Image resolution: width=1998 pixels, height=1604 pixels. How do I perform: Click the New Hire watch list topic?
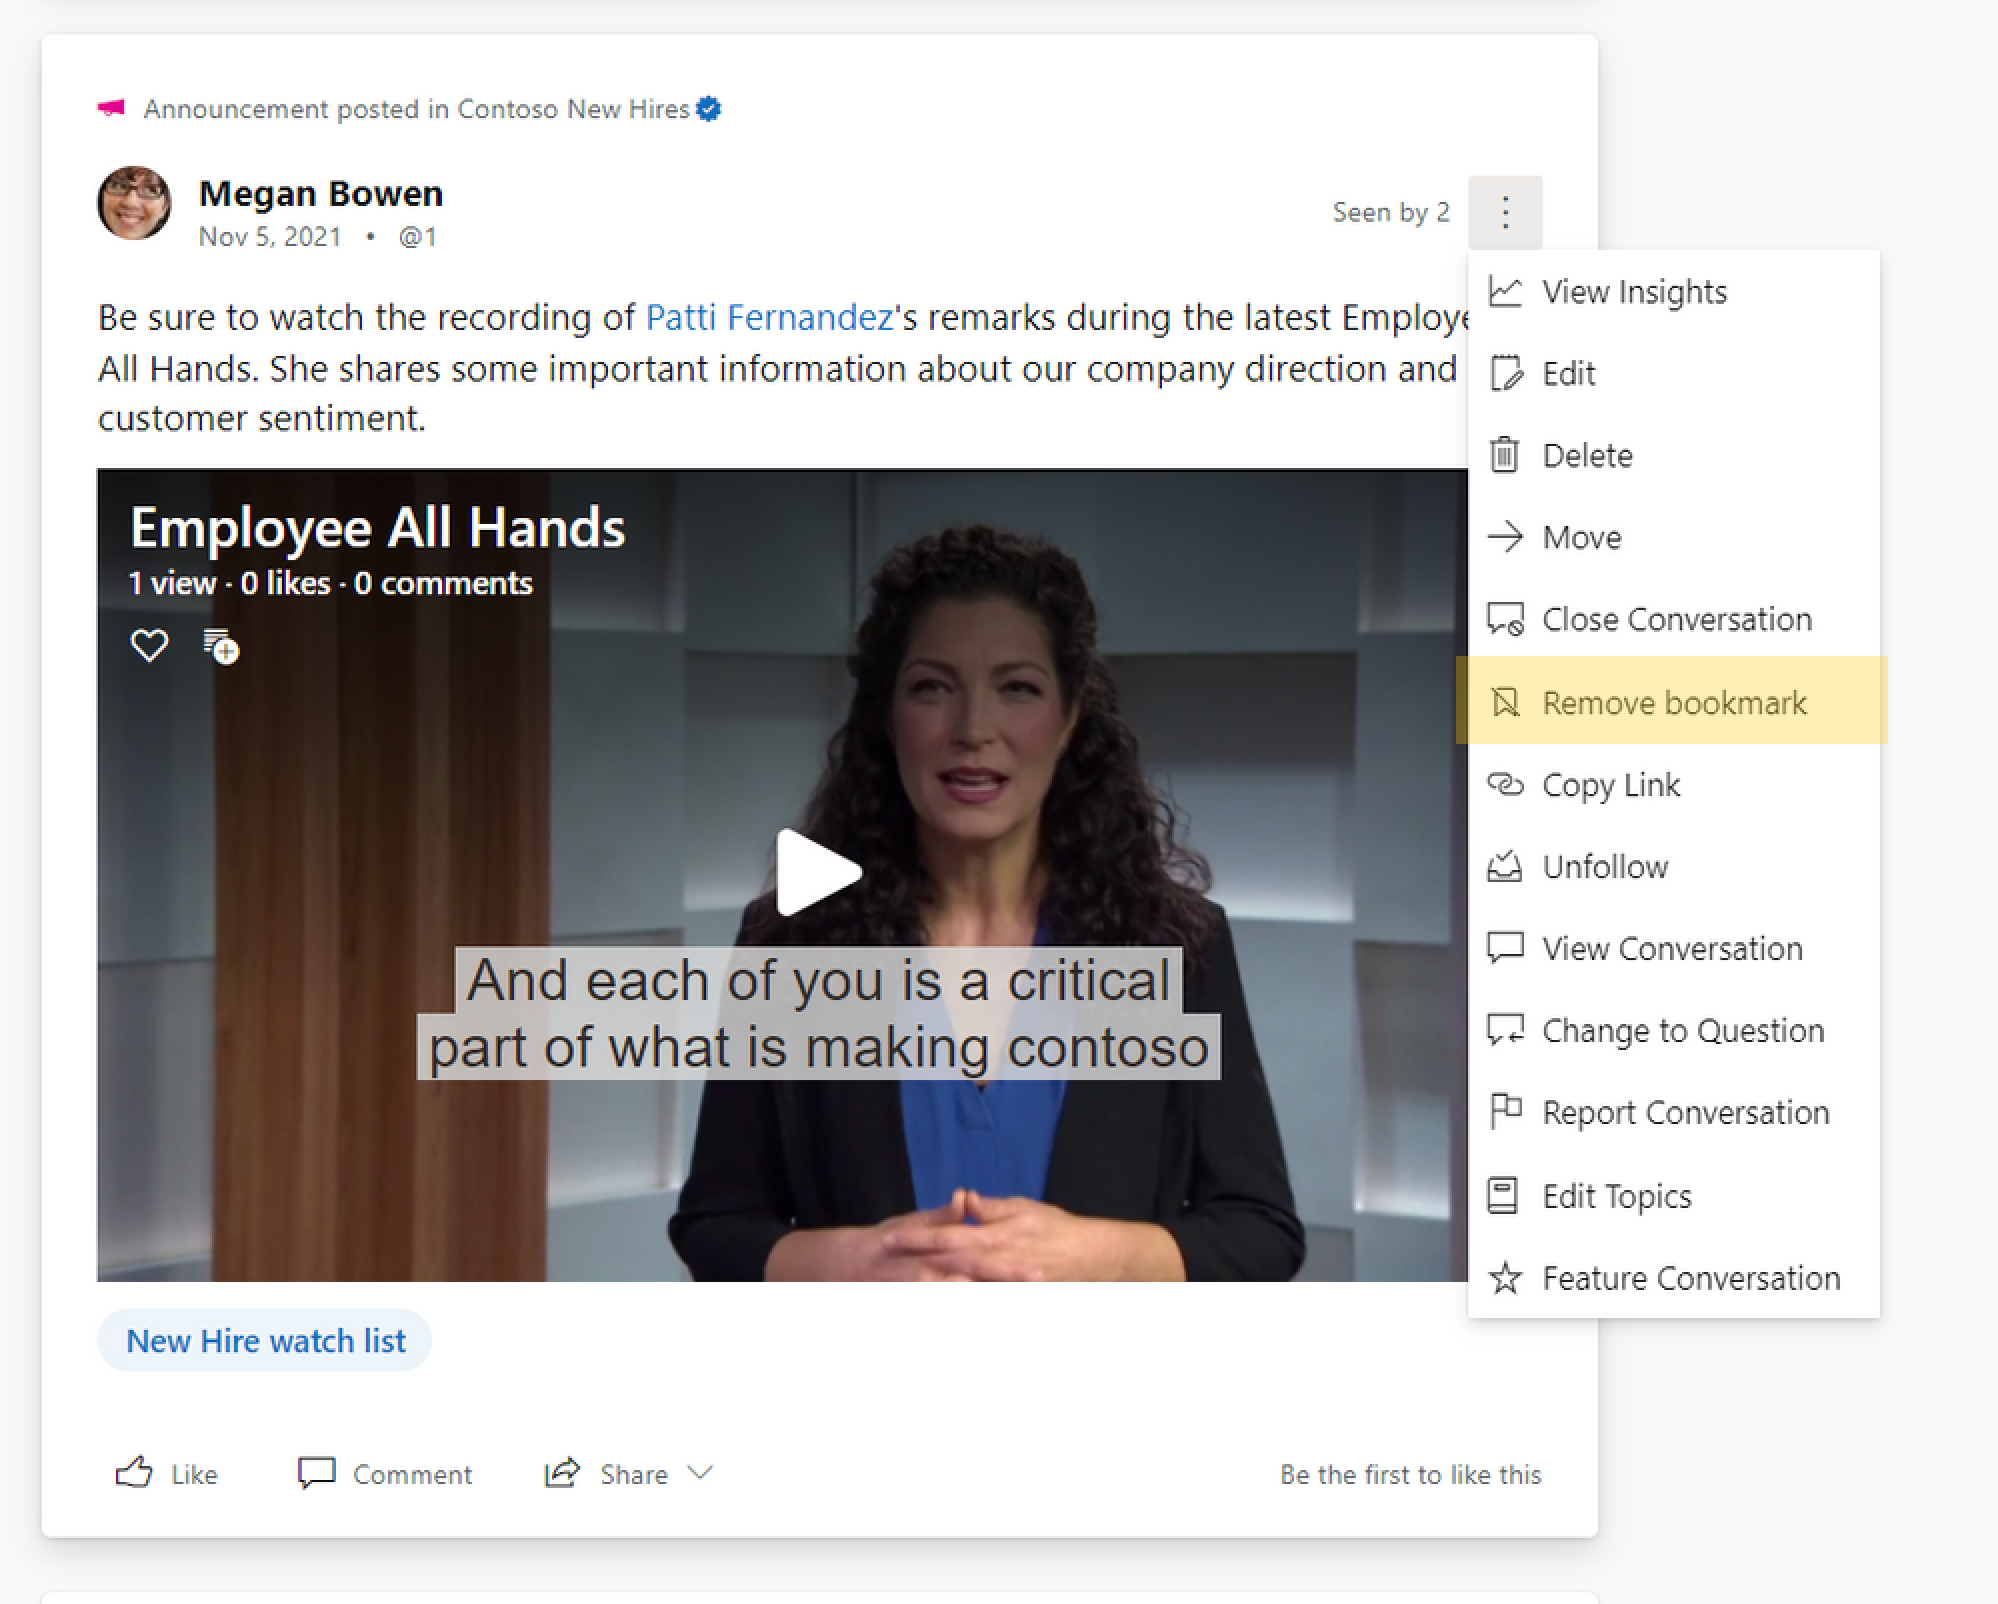pos(265,1340)
